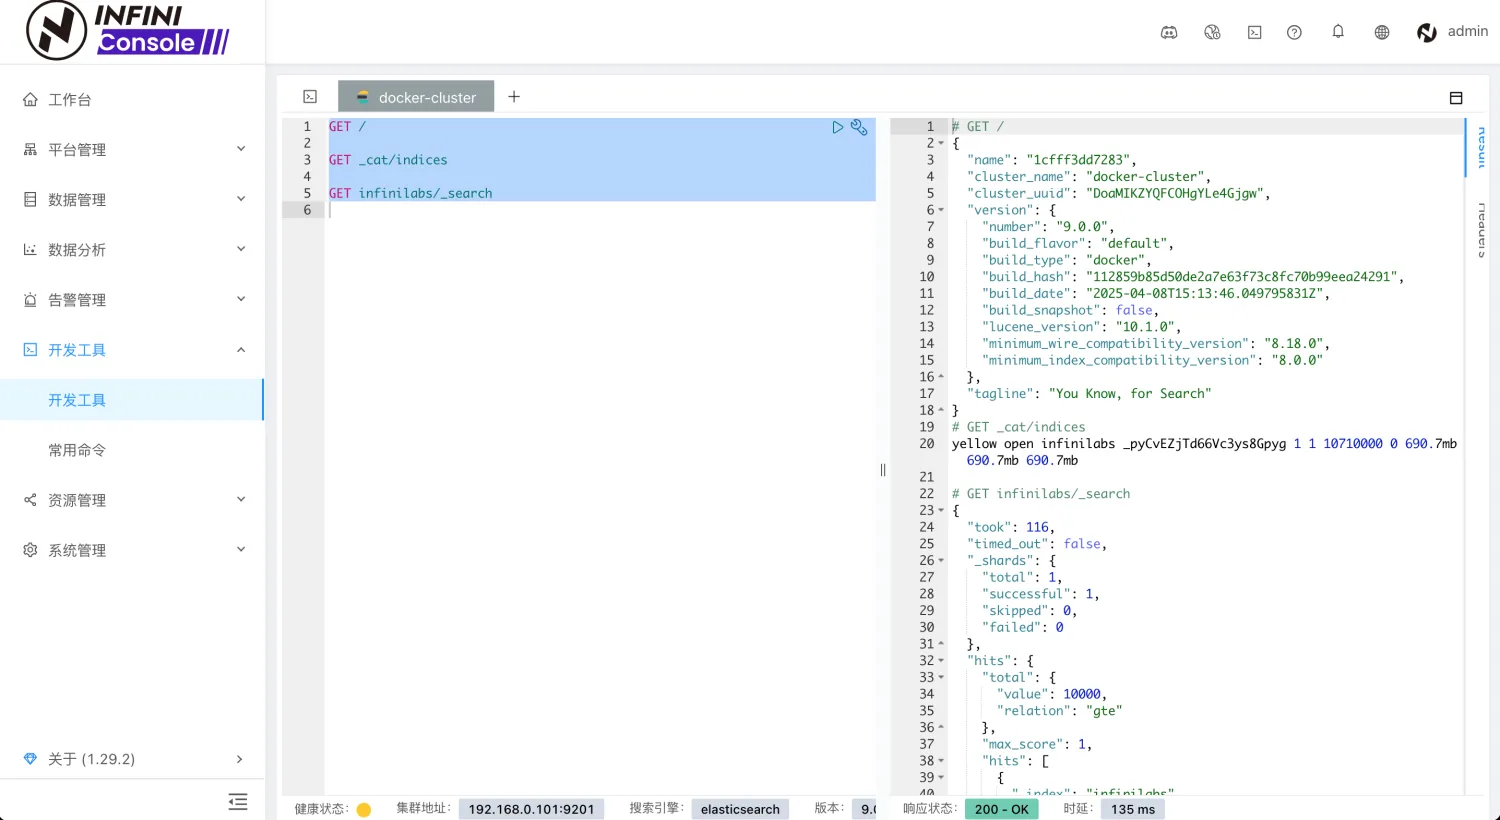Expand the 资源管理 menu
Viewport: 1500px width, 820px height.
click(132, 499)
